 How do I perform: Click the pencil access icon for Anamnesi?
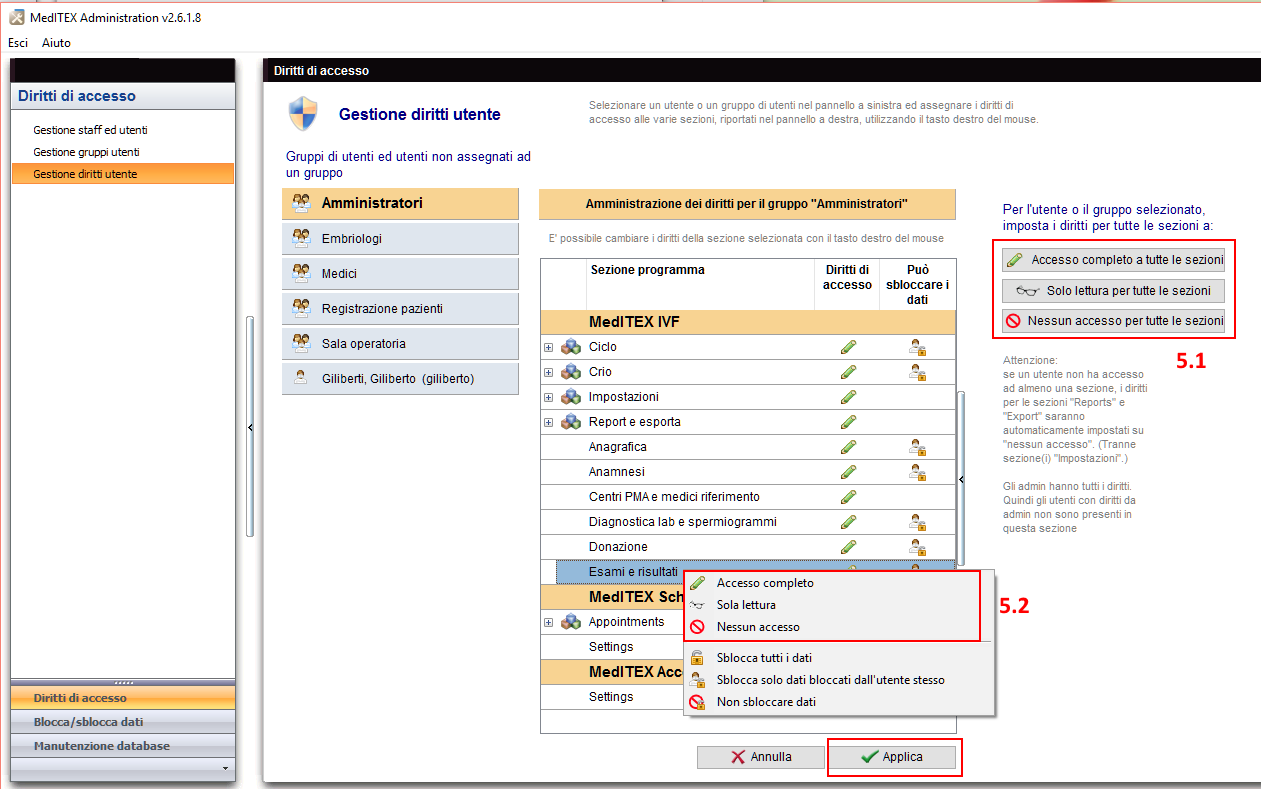click(x=848, y=472)
